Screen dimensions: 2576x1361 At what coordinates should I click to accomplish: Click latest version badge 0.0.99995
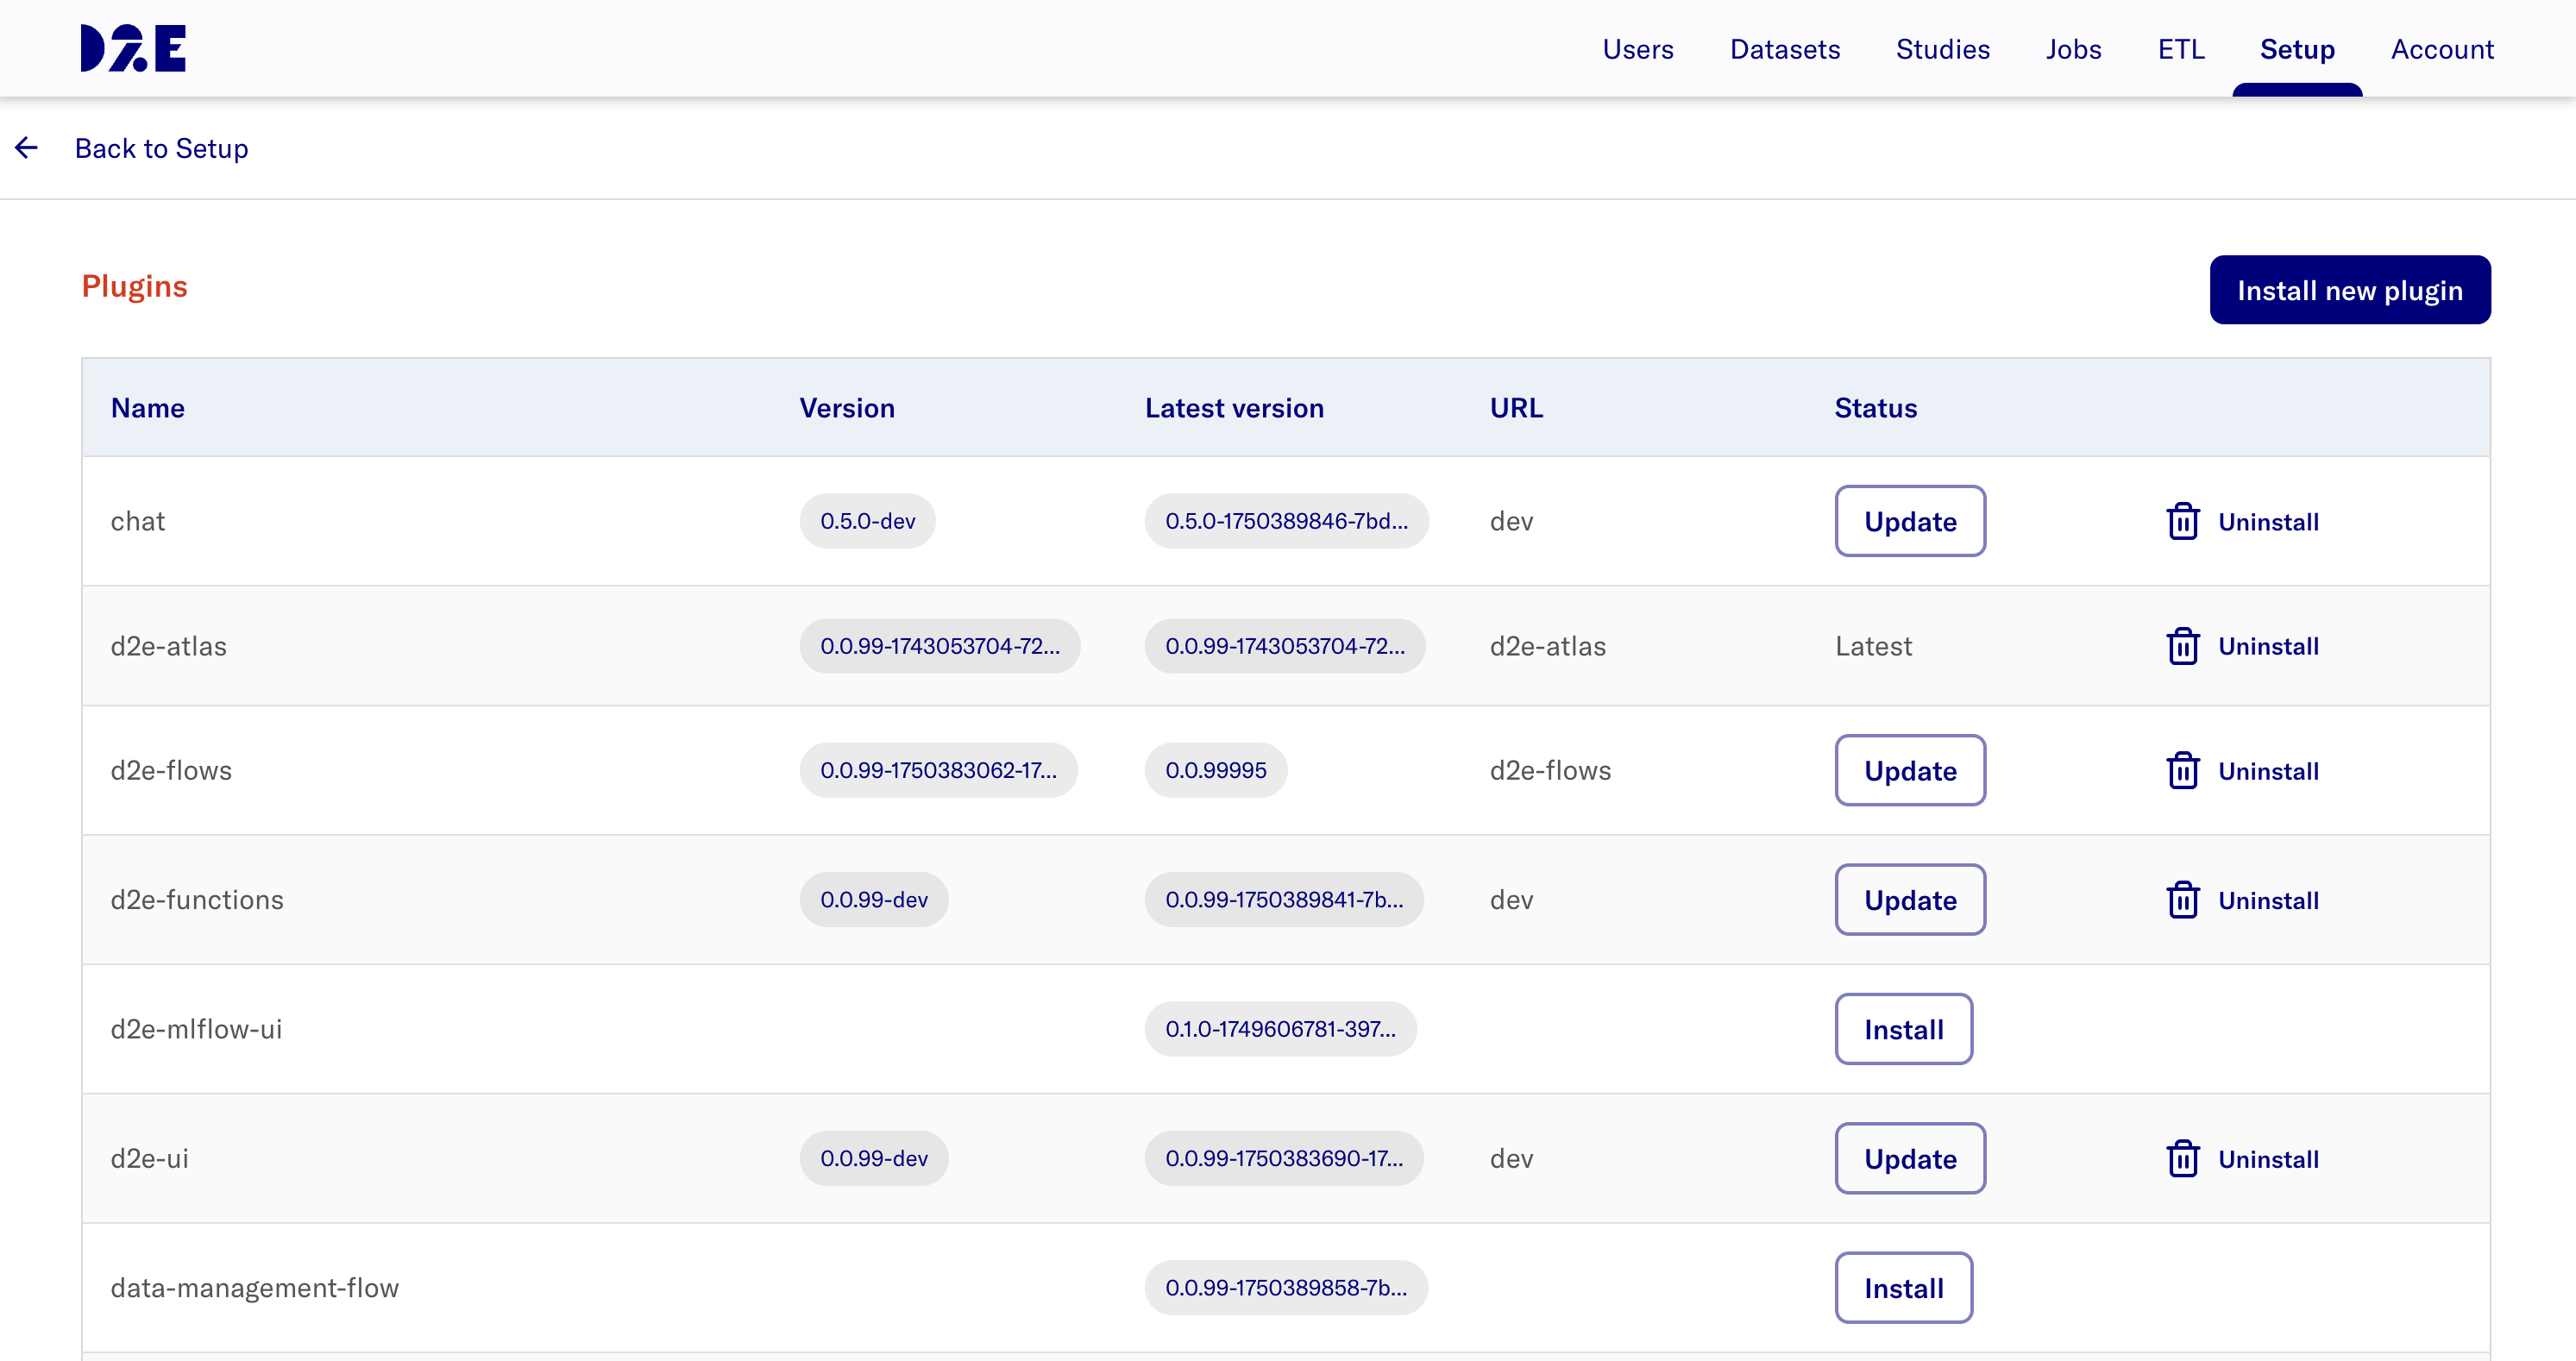point(1216,770)
